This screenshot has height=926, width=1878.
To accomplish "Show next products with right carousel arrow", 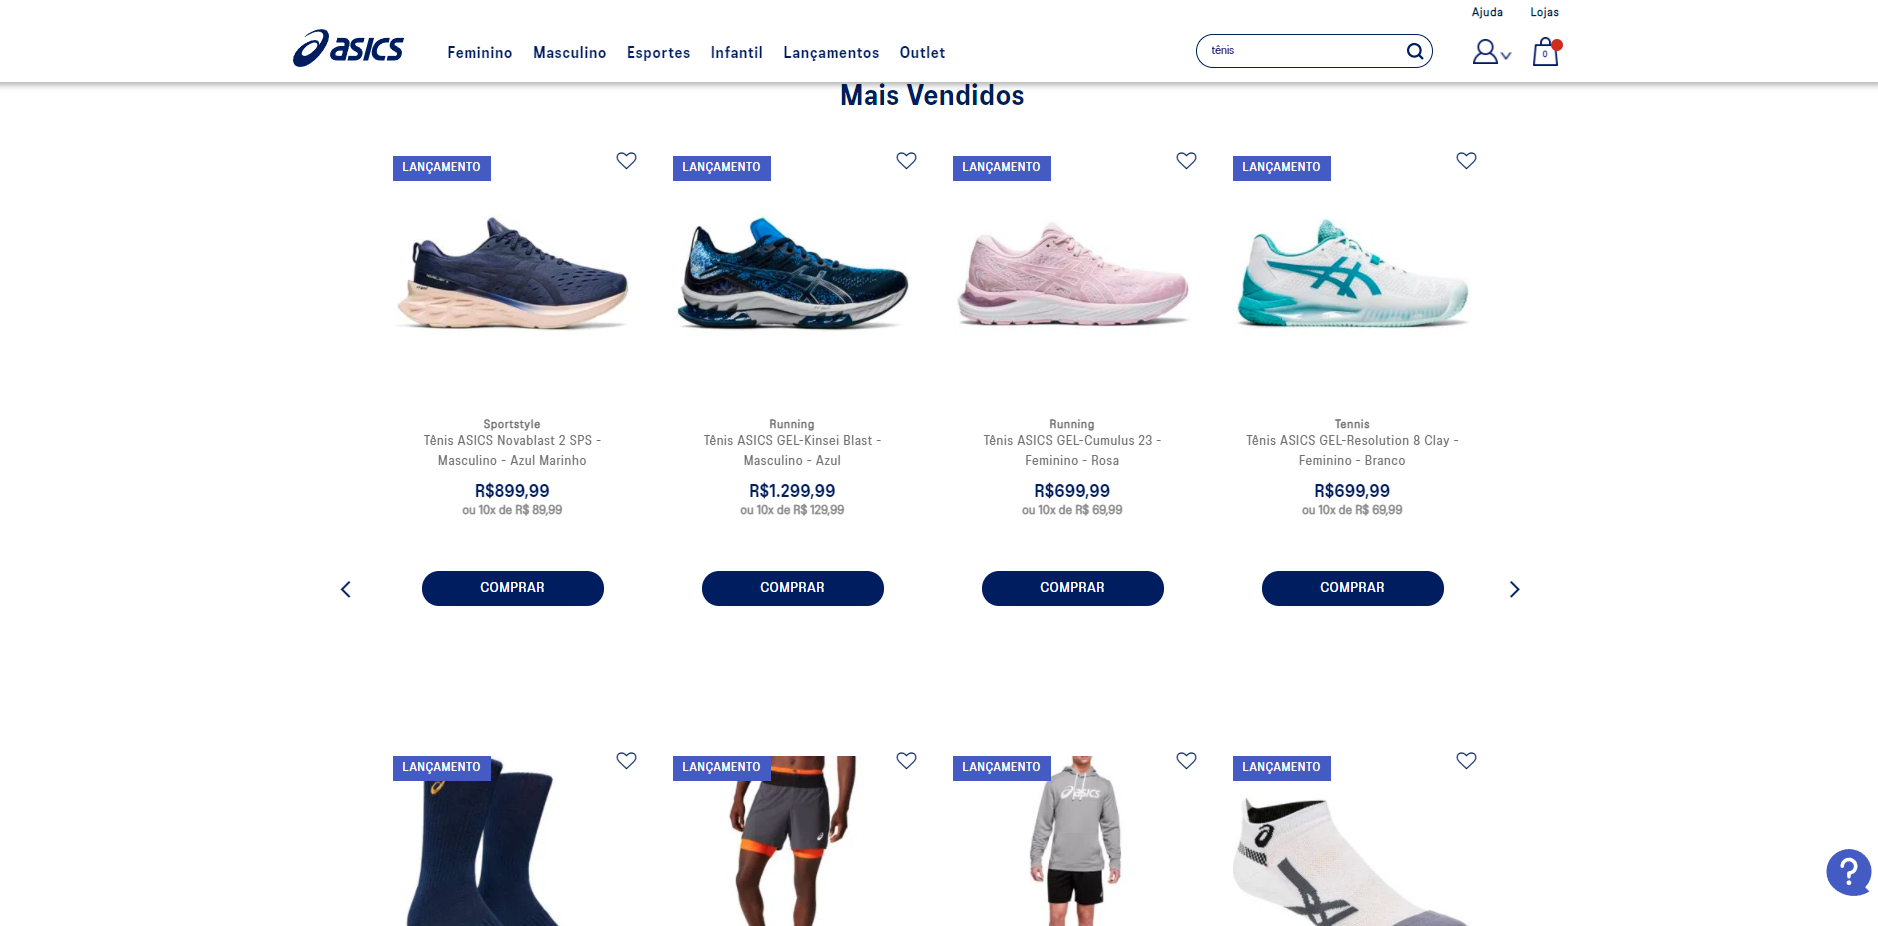I will [x=1514, y=589].
